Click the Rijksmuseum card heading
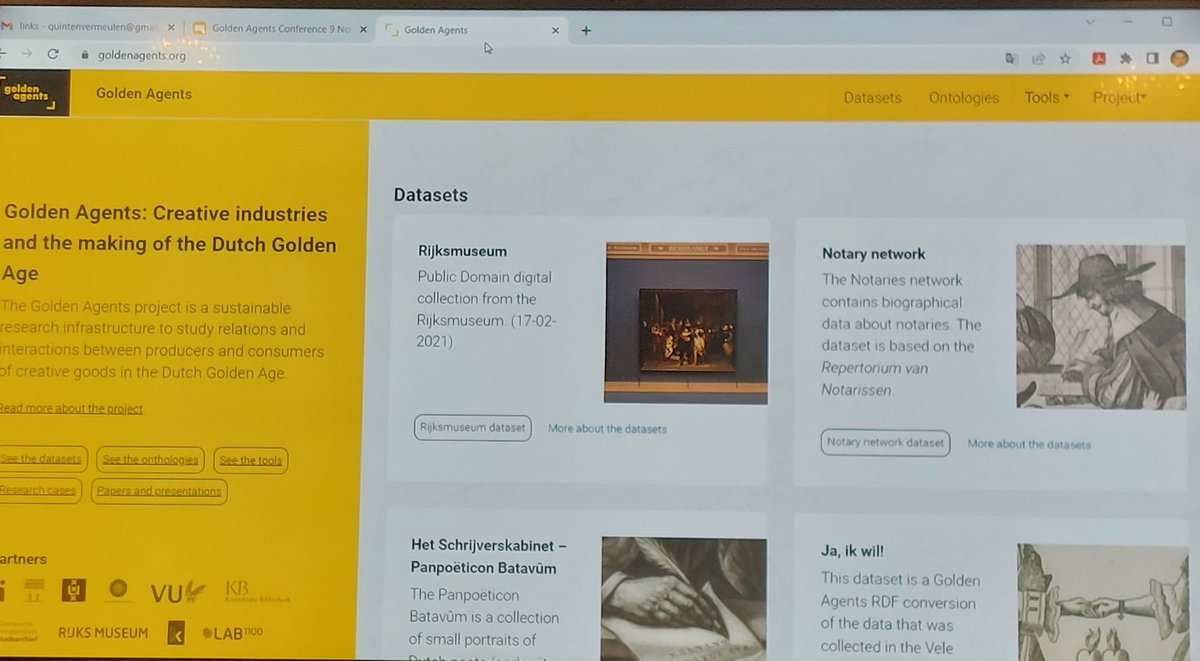The image size is (1200, 661). click(x=462, y=251)
